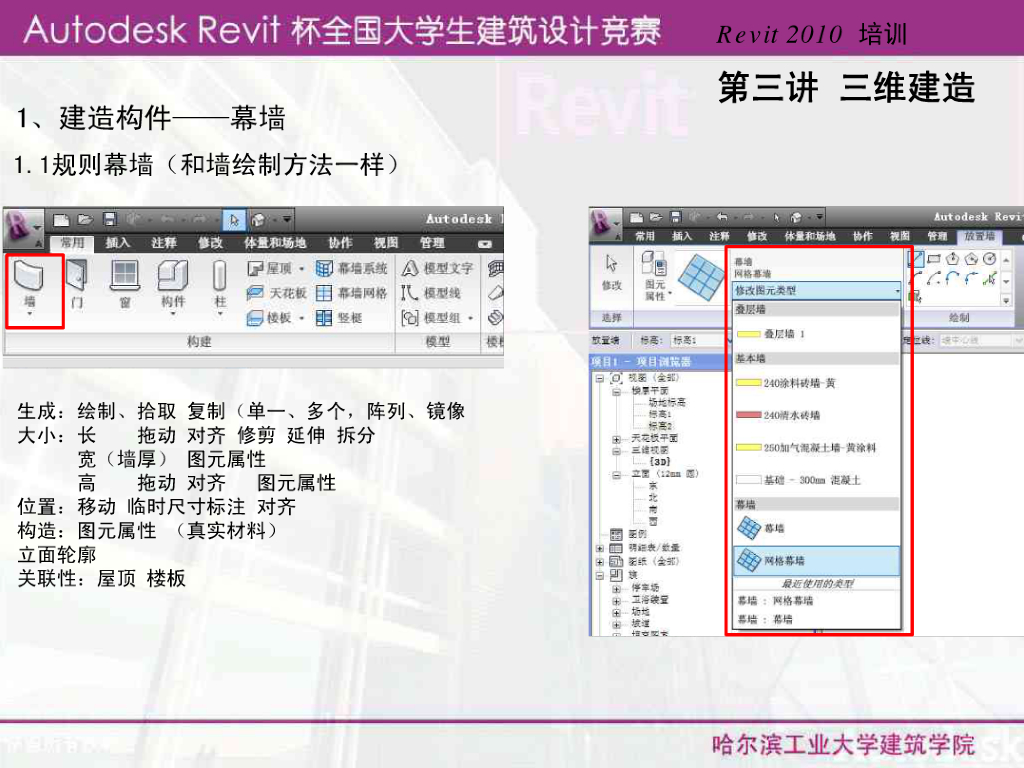The image size is (1024, 768).
Task: Click the Open folder icon in left toolbar
Action: click(85, 220)
